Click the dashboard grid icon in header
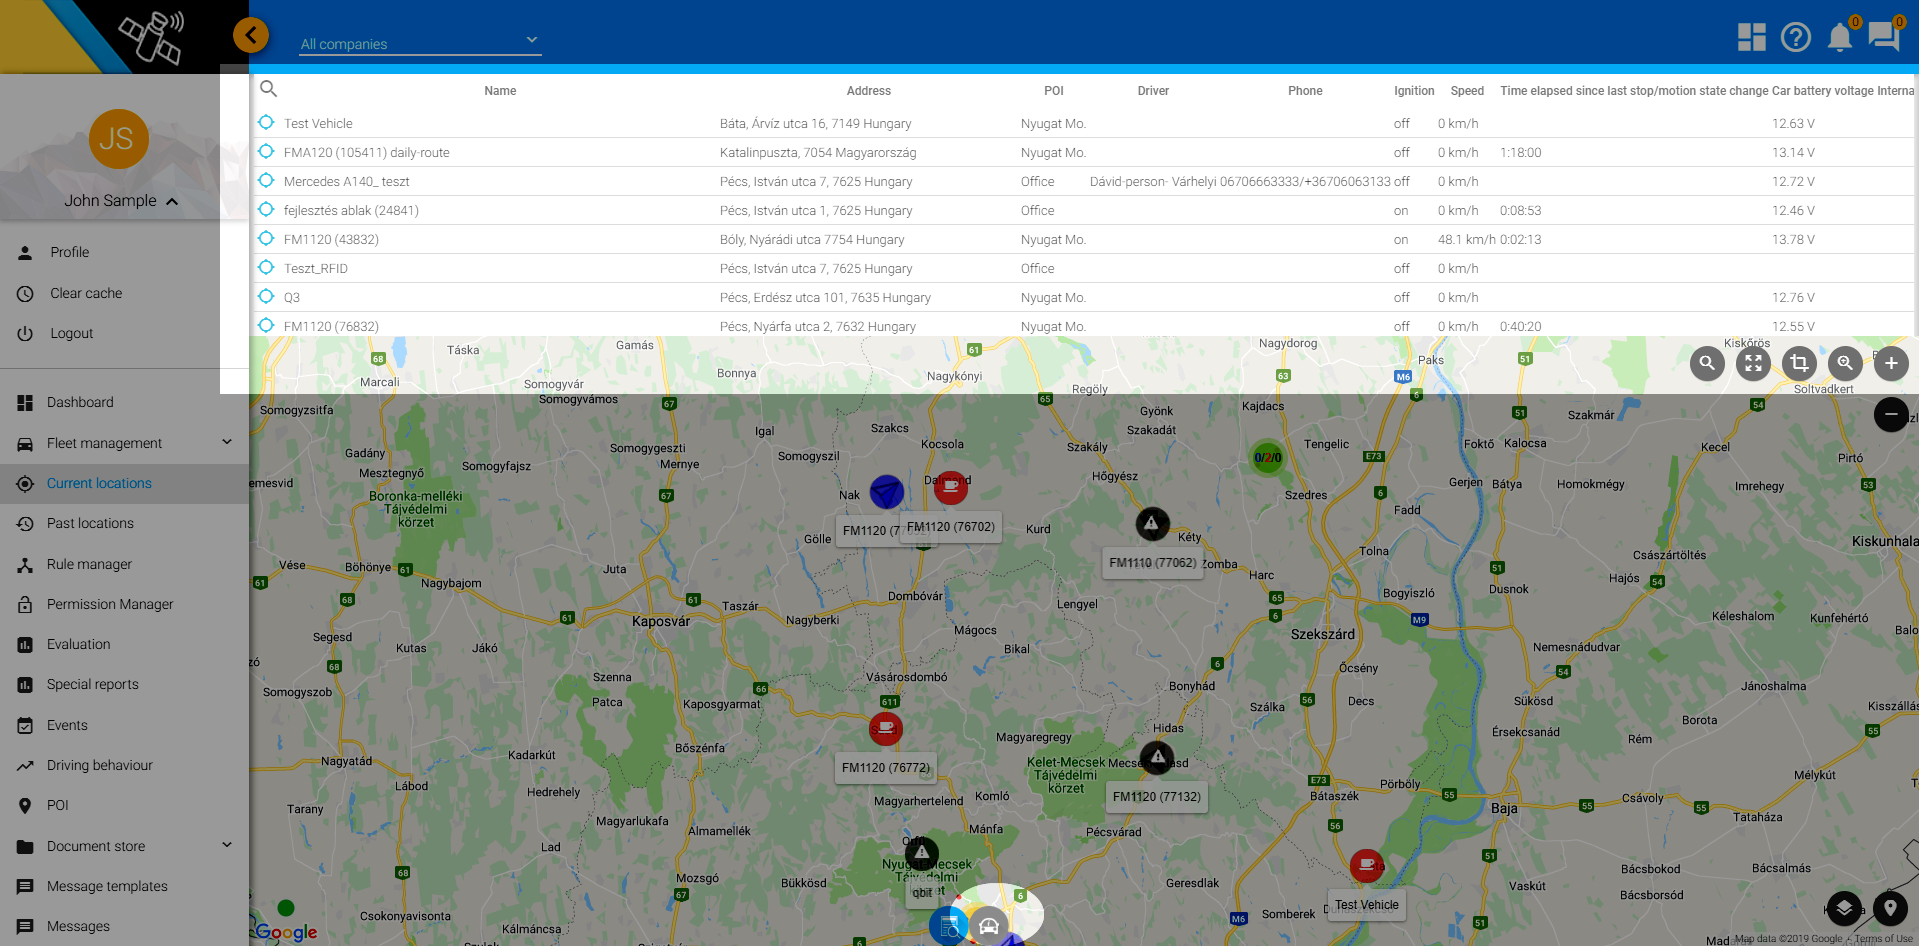This screenshot has height=946, width=1919. click(1751, 37)
